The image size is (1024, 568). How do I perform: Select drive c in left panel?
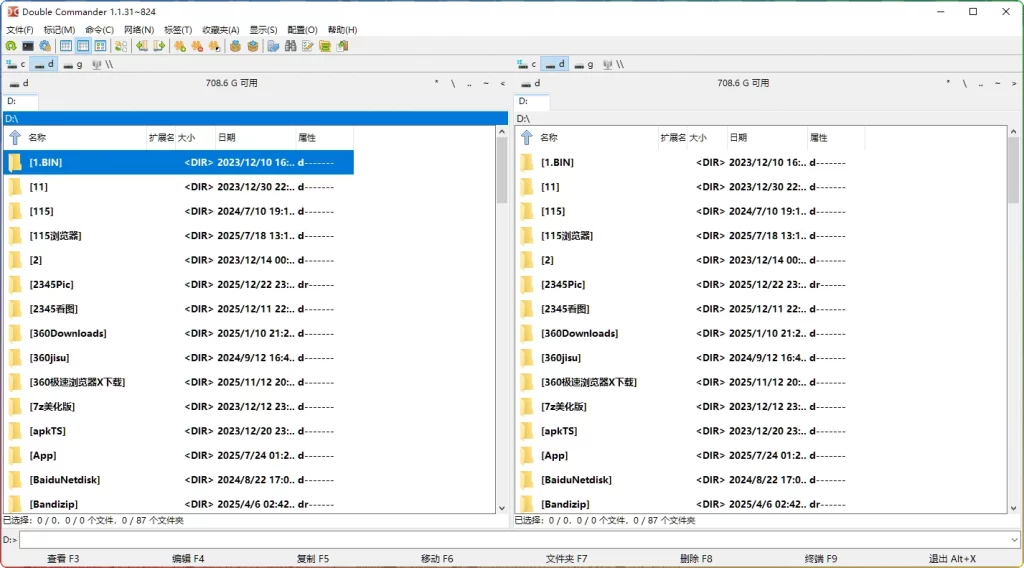[16, 64]
